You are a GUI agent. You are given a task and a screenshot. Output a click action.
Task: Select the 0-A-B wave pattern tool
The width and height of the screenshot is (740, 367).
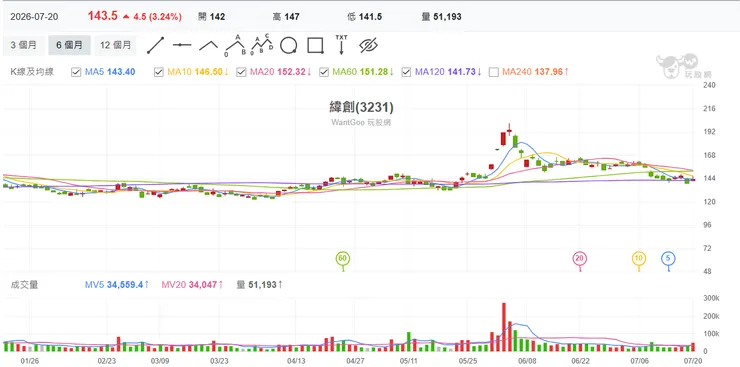click(x=235, y=45)
